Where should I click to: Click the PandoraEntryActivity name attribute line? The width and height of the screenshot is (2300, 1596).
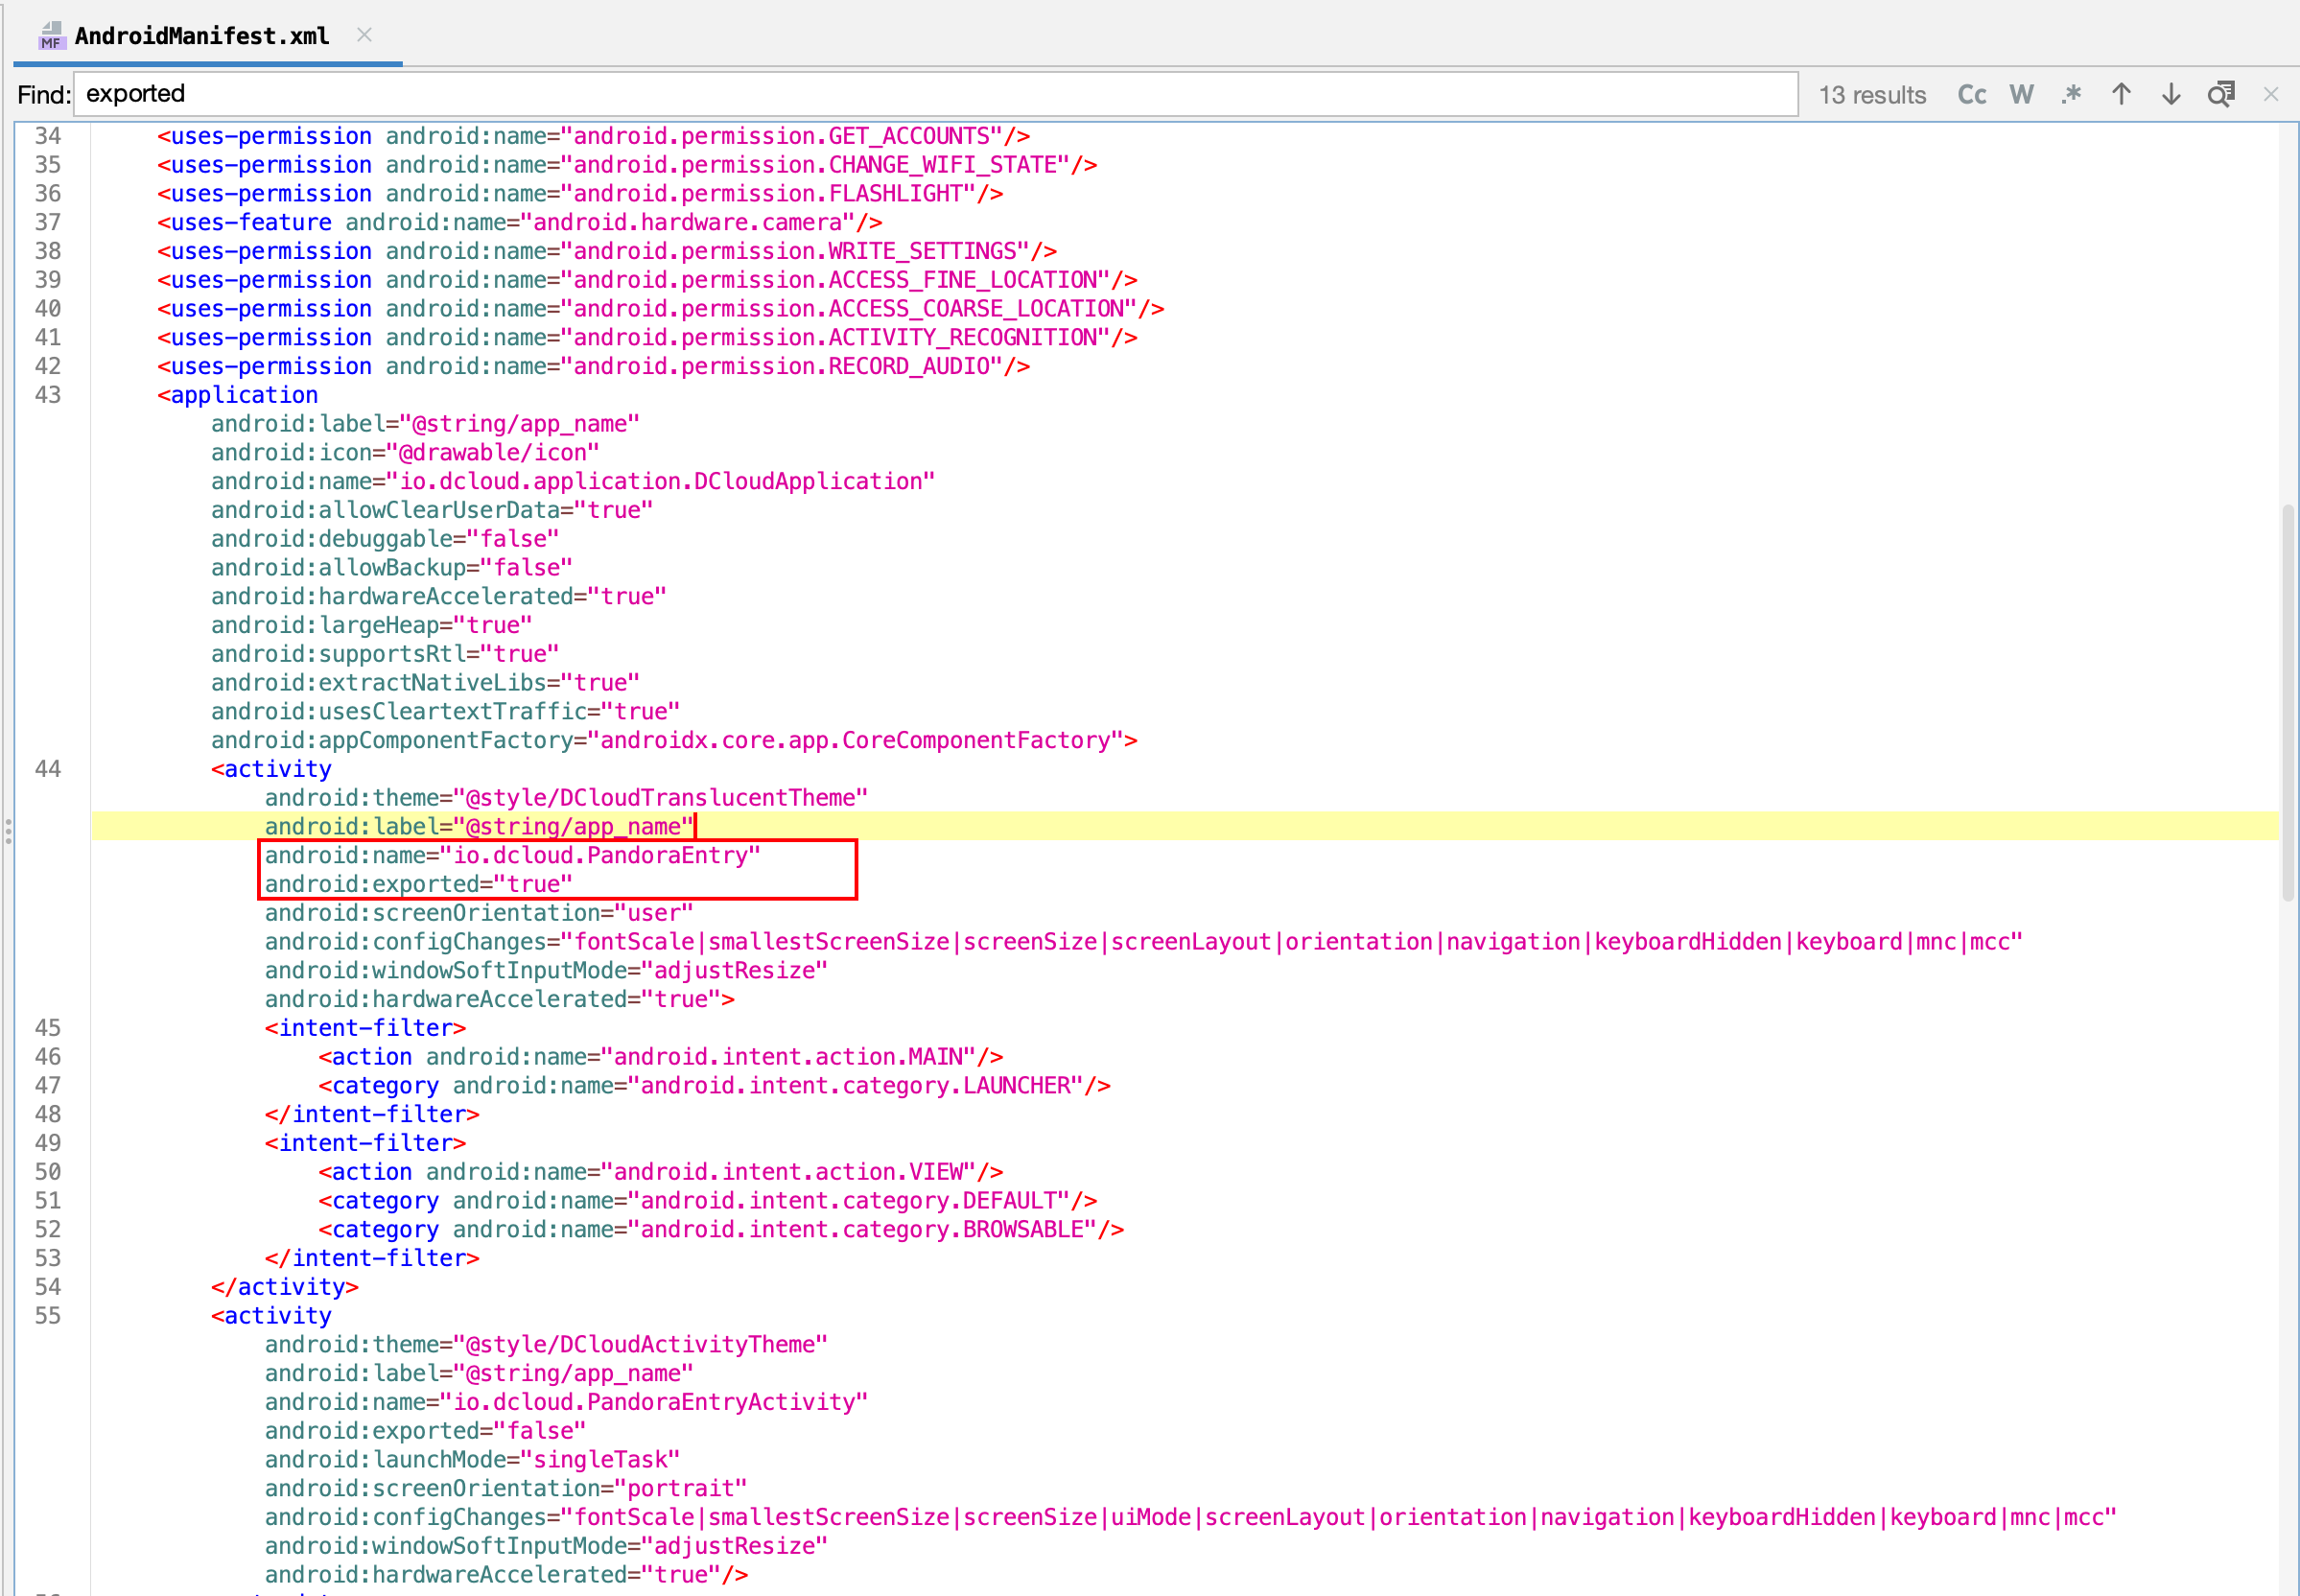[566, 1402]
